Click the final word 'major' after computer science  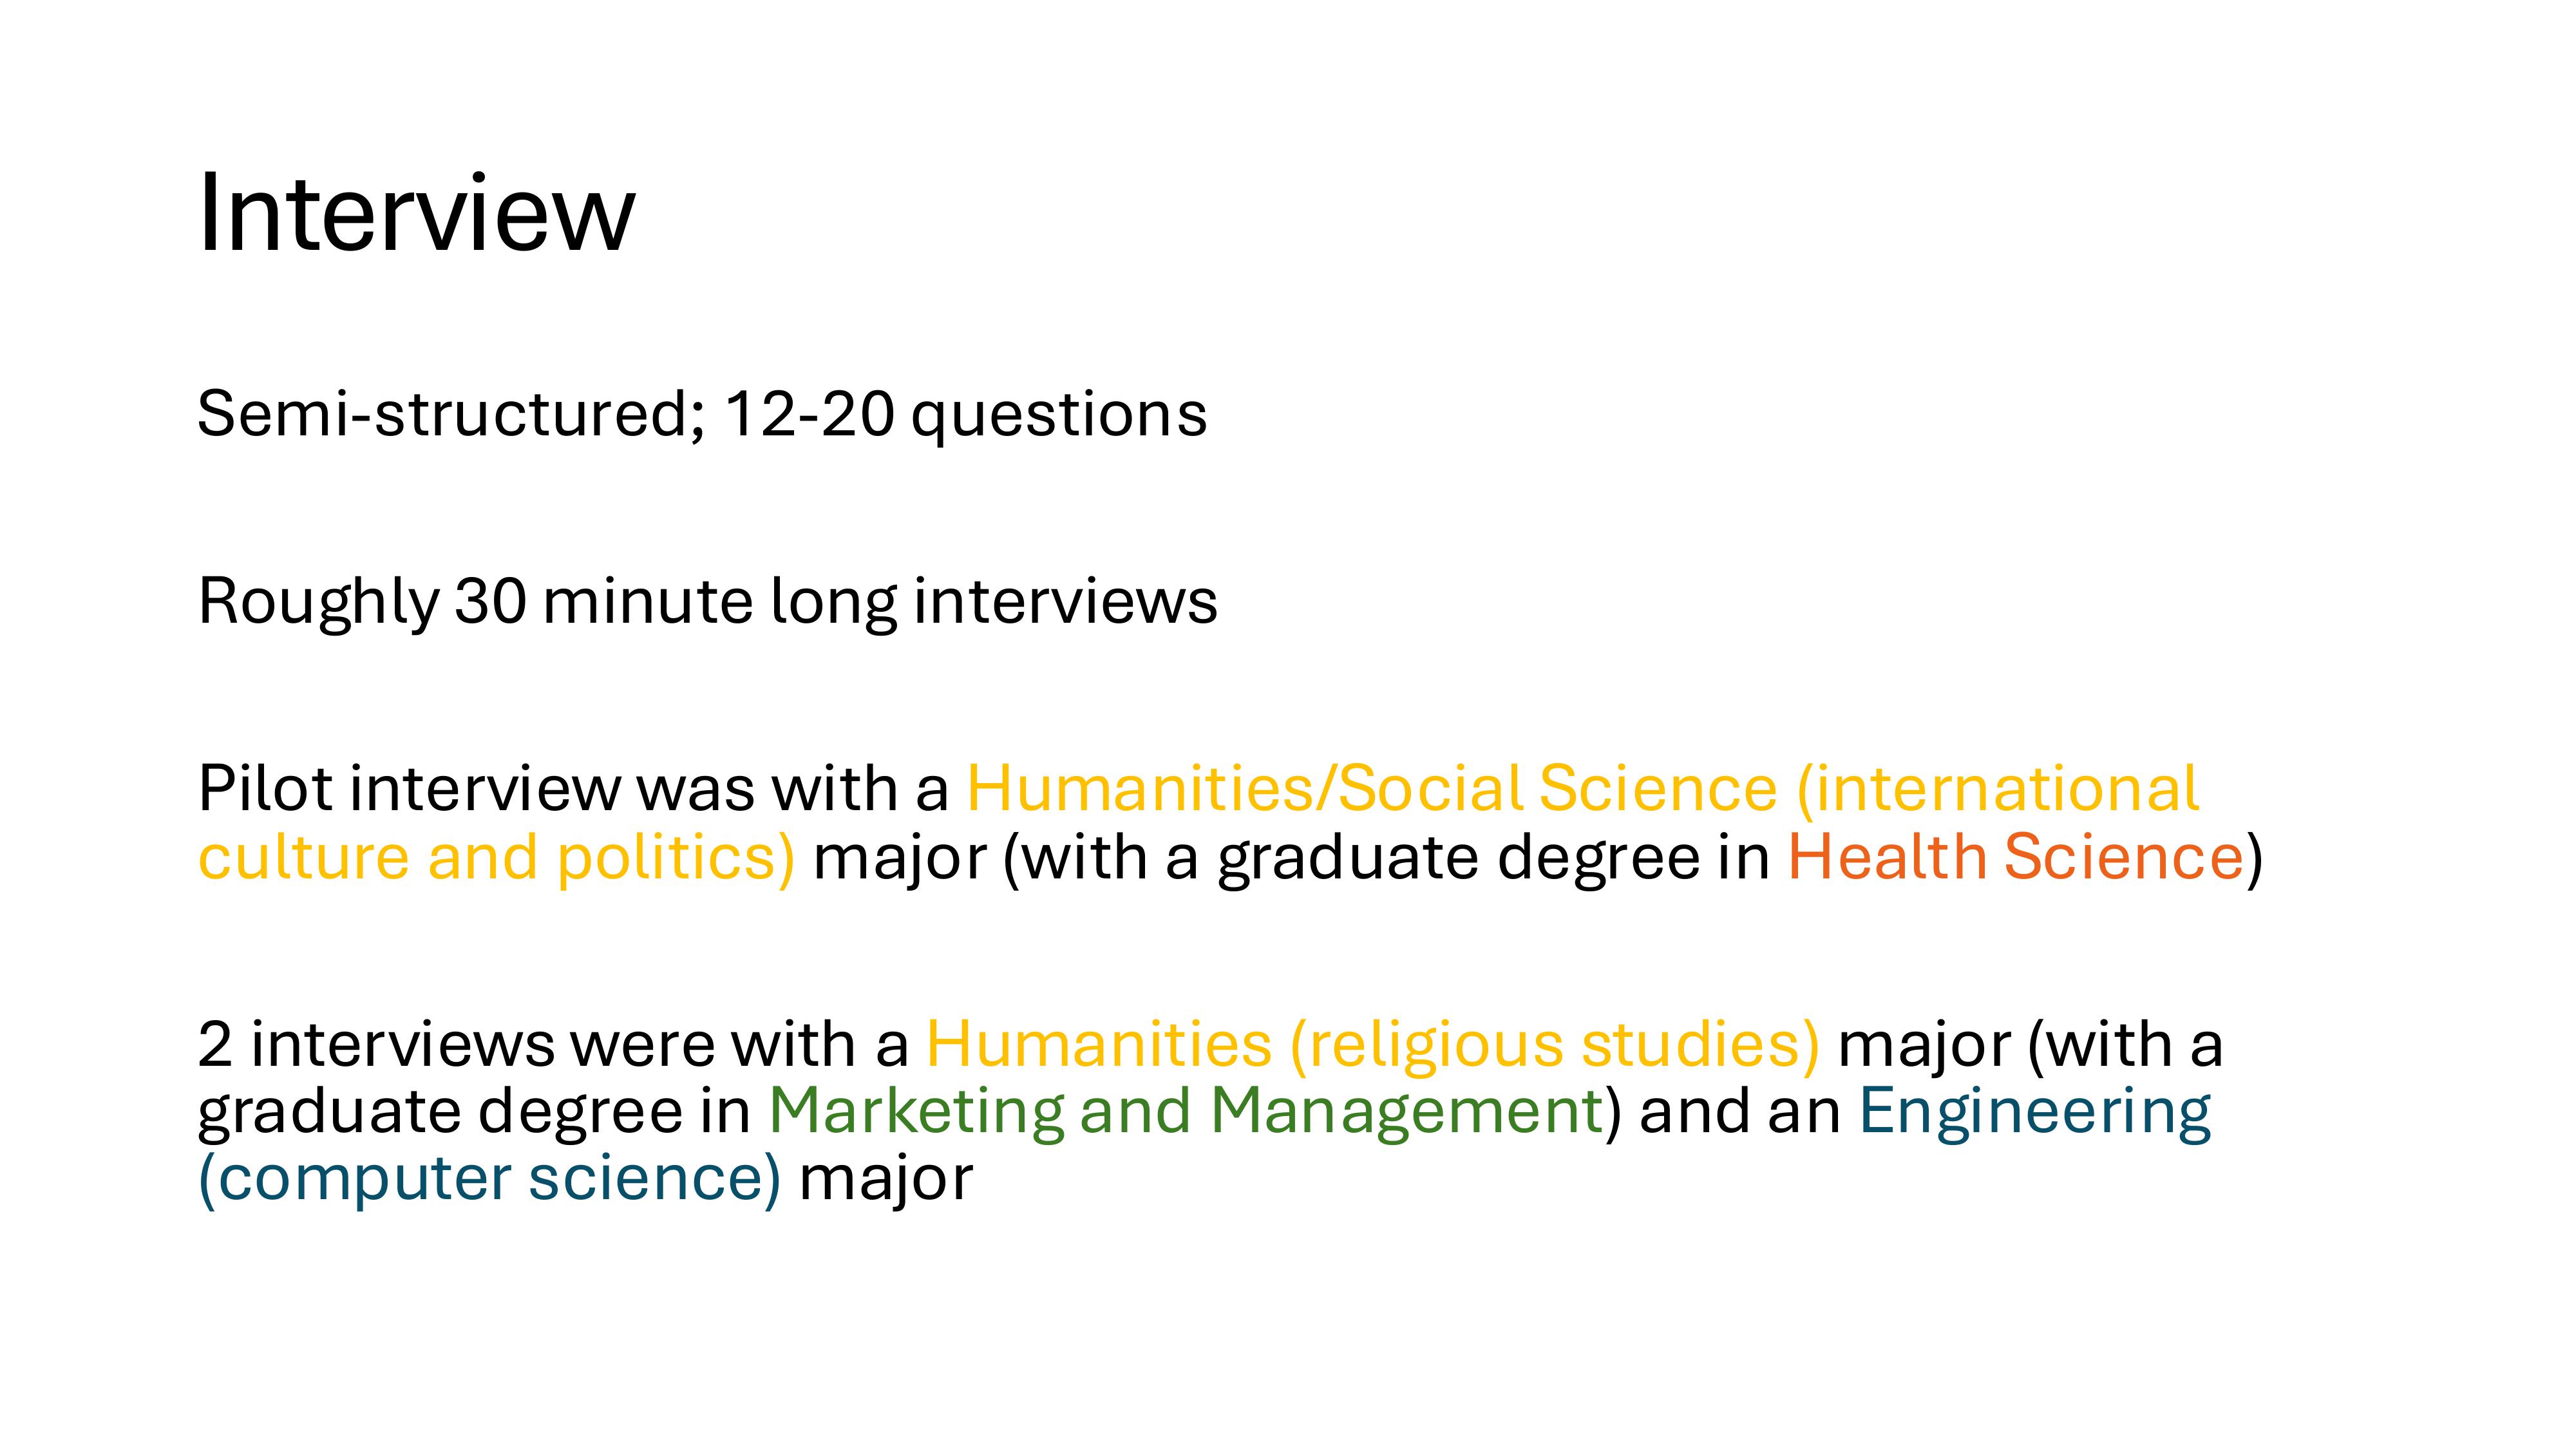pyautogui.click(x=885, y=1180)
